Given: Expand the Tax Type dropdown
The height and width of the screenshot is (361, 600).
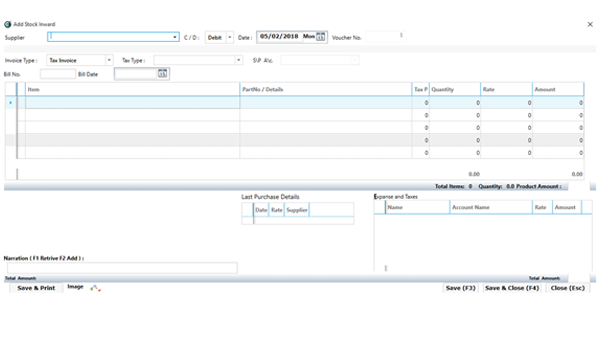Looking at the screenshot, I should [238, 60].
